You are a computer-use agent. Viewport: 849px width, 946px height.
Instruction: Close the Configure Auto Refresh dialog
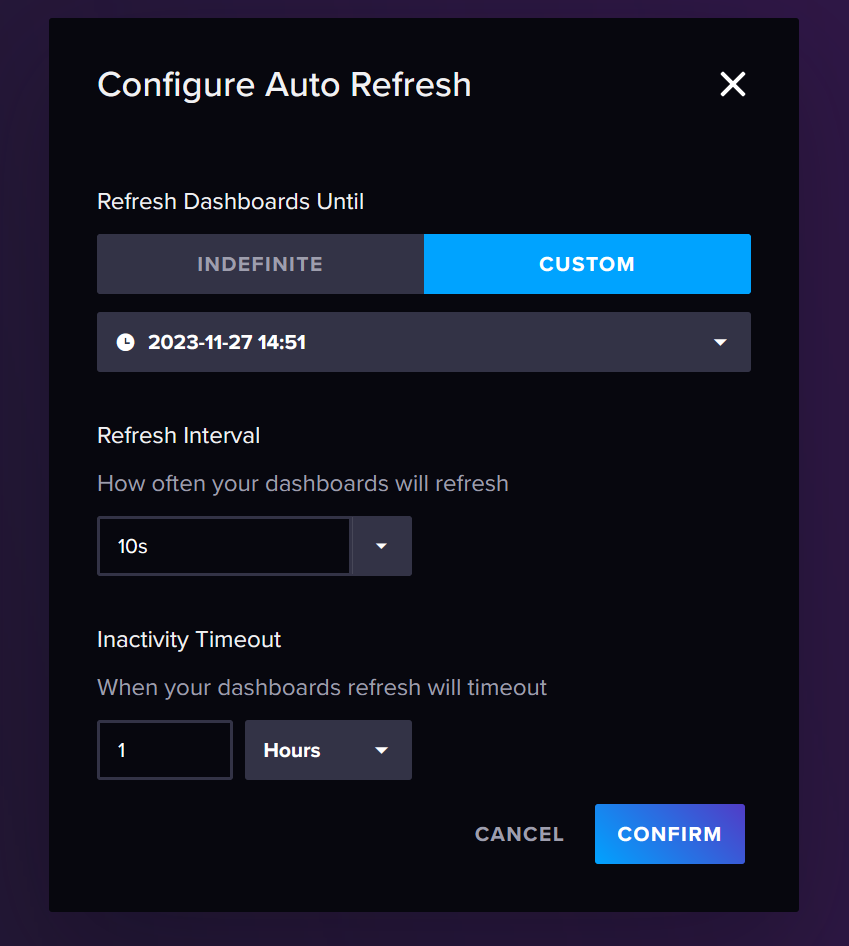point(733,84)
